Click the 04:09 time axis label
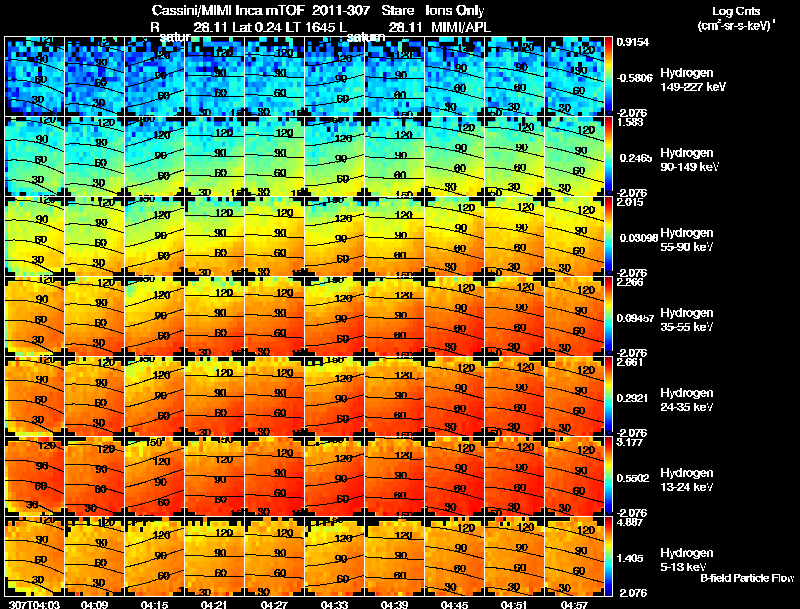This screenshot has width=800, height=609. 94,604
